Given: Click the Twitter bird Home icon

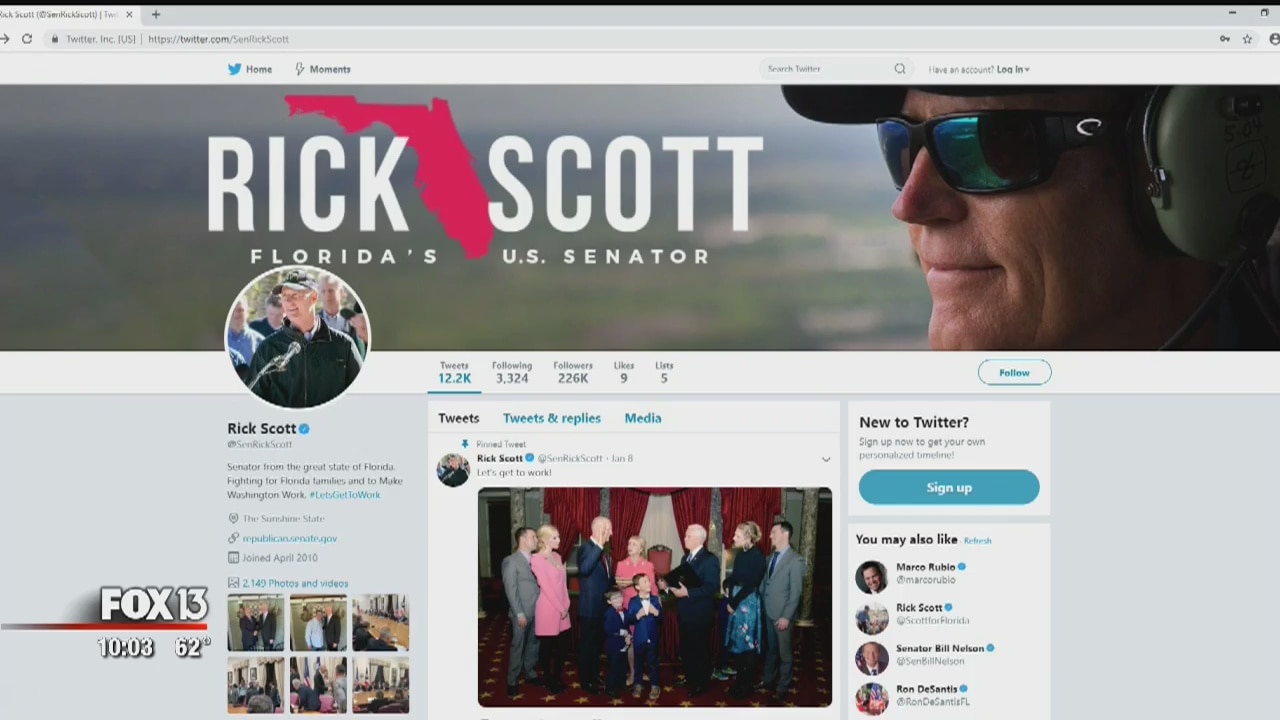Looking at the screenshot, I should [x=235, y=69].
